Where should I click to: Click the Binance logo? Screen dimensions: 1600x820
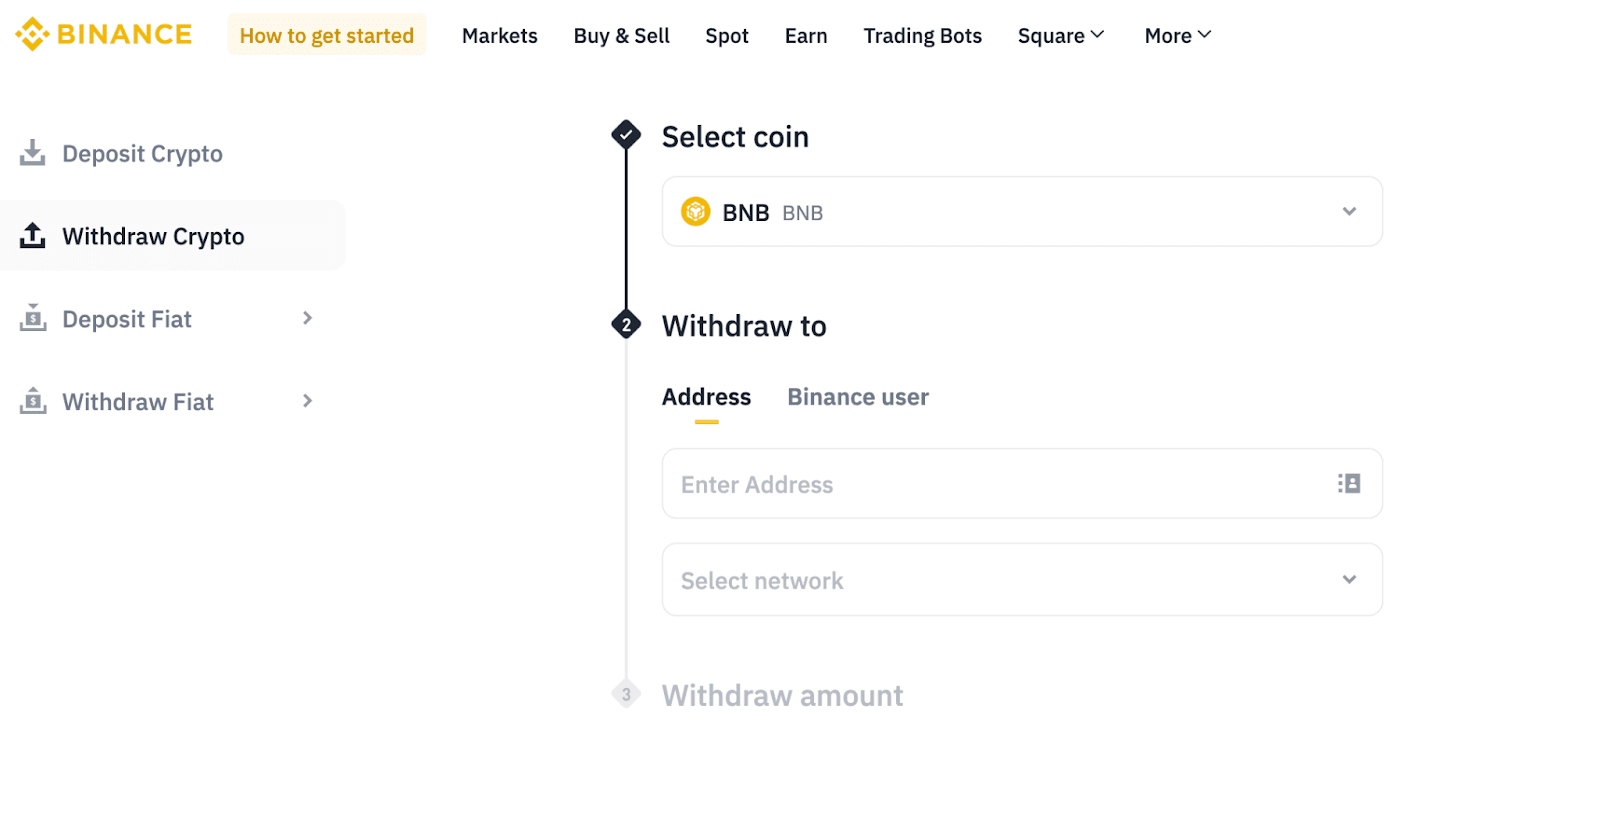[x=104, y=35]
